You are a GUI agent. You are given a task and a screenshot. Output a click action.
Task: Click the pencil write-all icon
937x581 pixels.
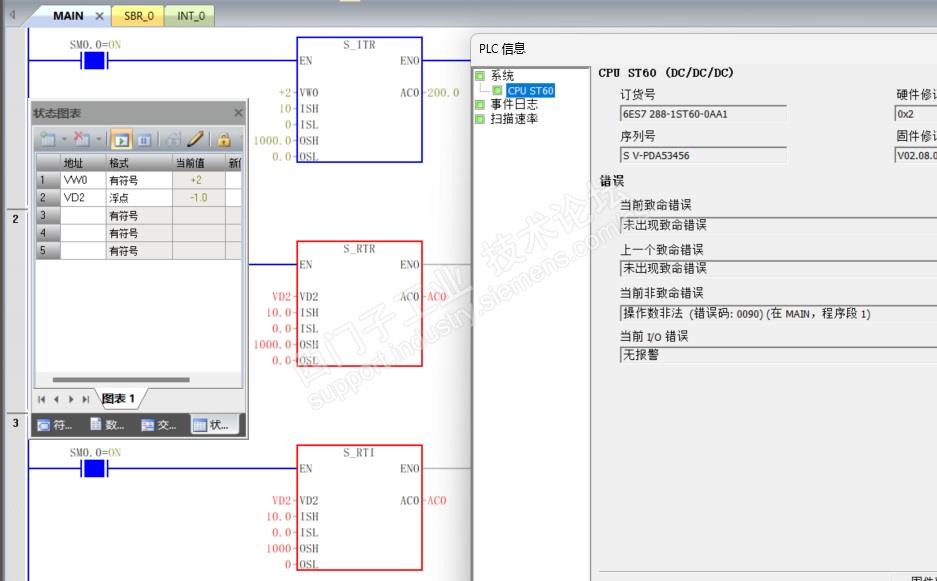195,139
